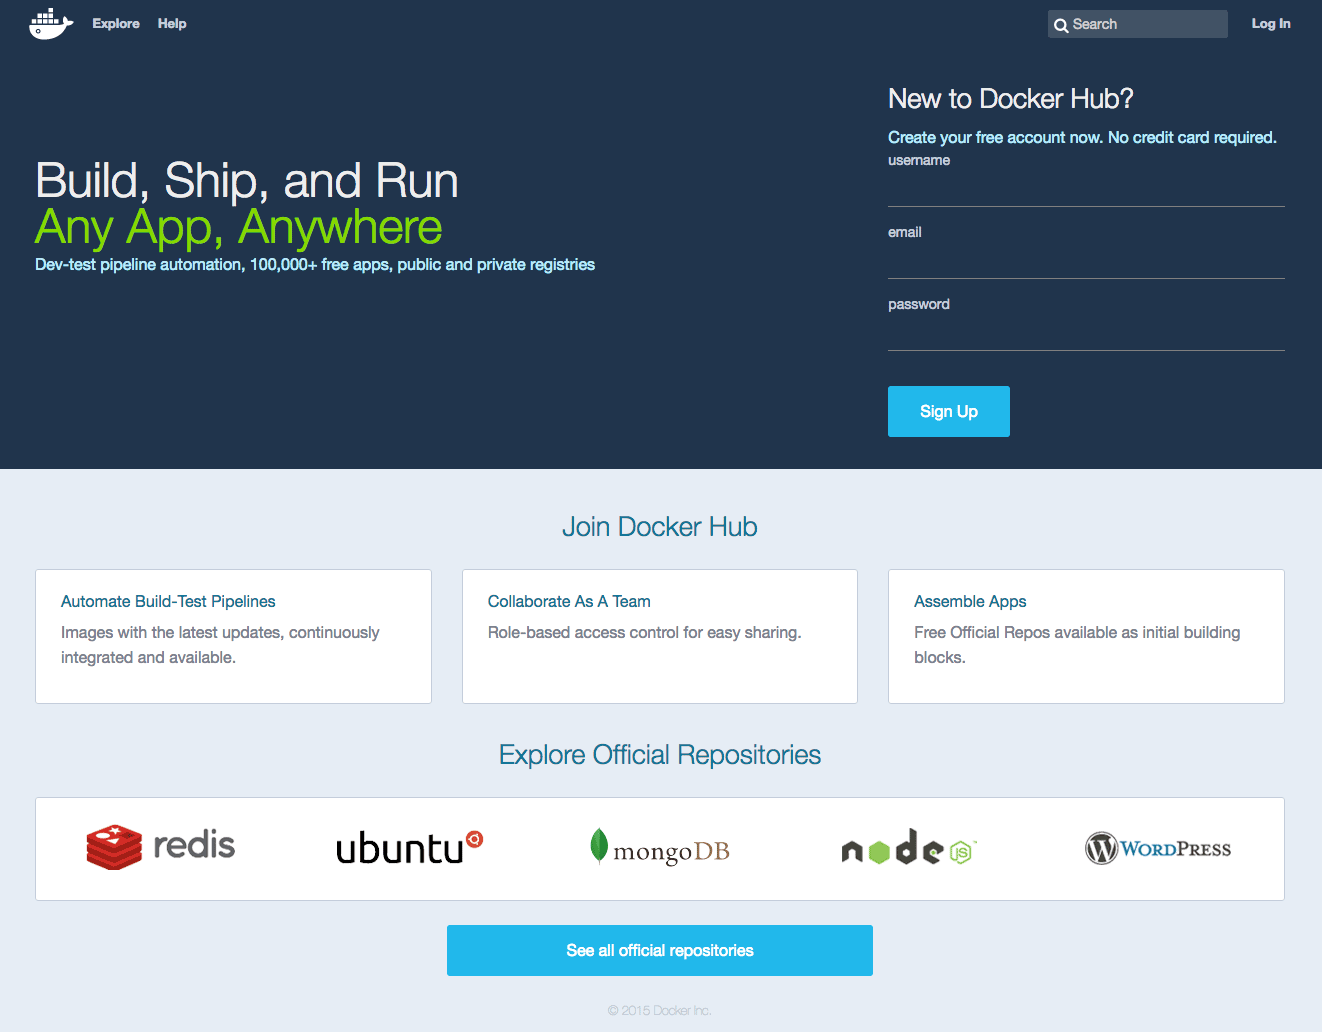Click the WordPress repository logo
1322x1032 pixels.
coord(1157,848)
